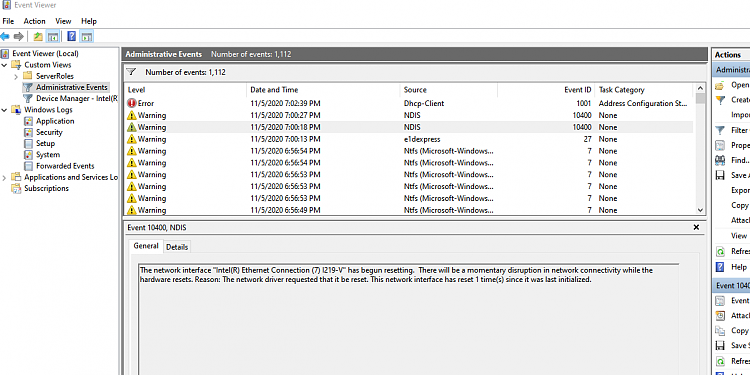Expand Applications and Services Logs node
This screenshot has width=750, height=375.
click(x=5, y=178)
